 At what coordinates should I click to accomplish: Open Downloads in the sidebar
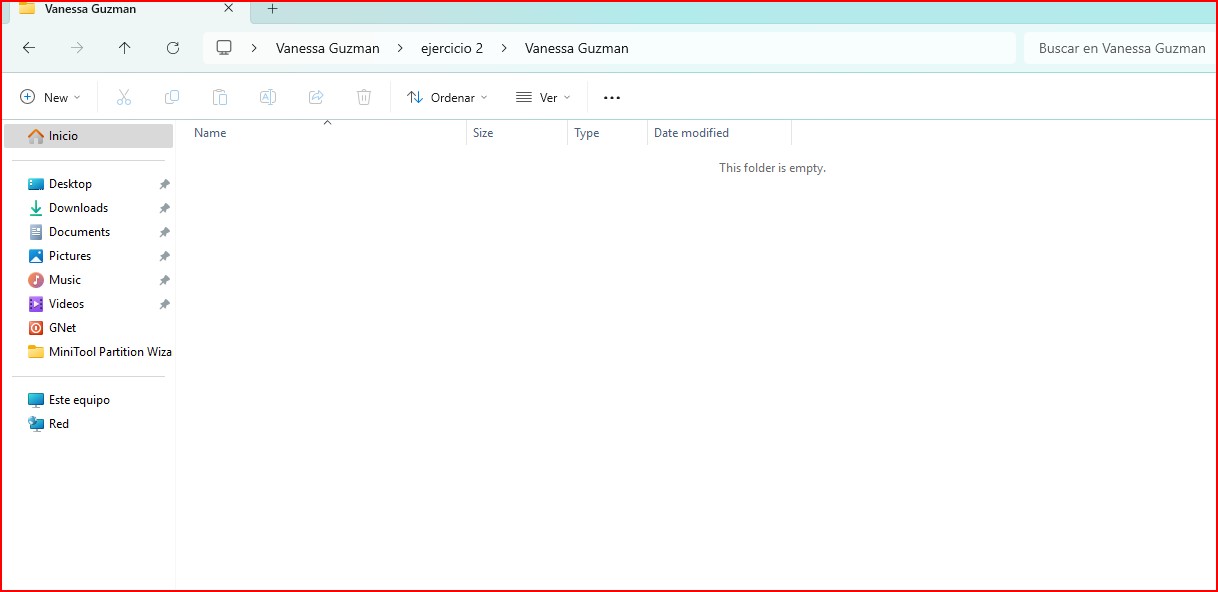tap(78, 208)
